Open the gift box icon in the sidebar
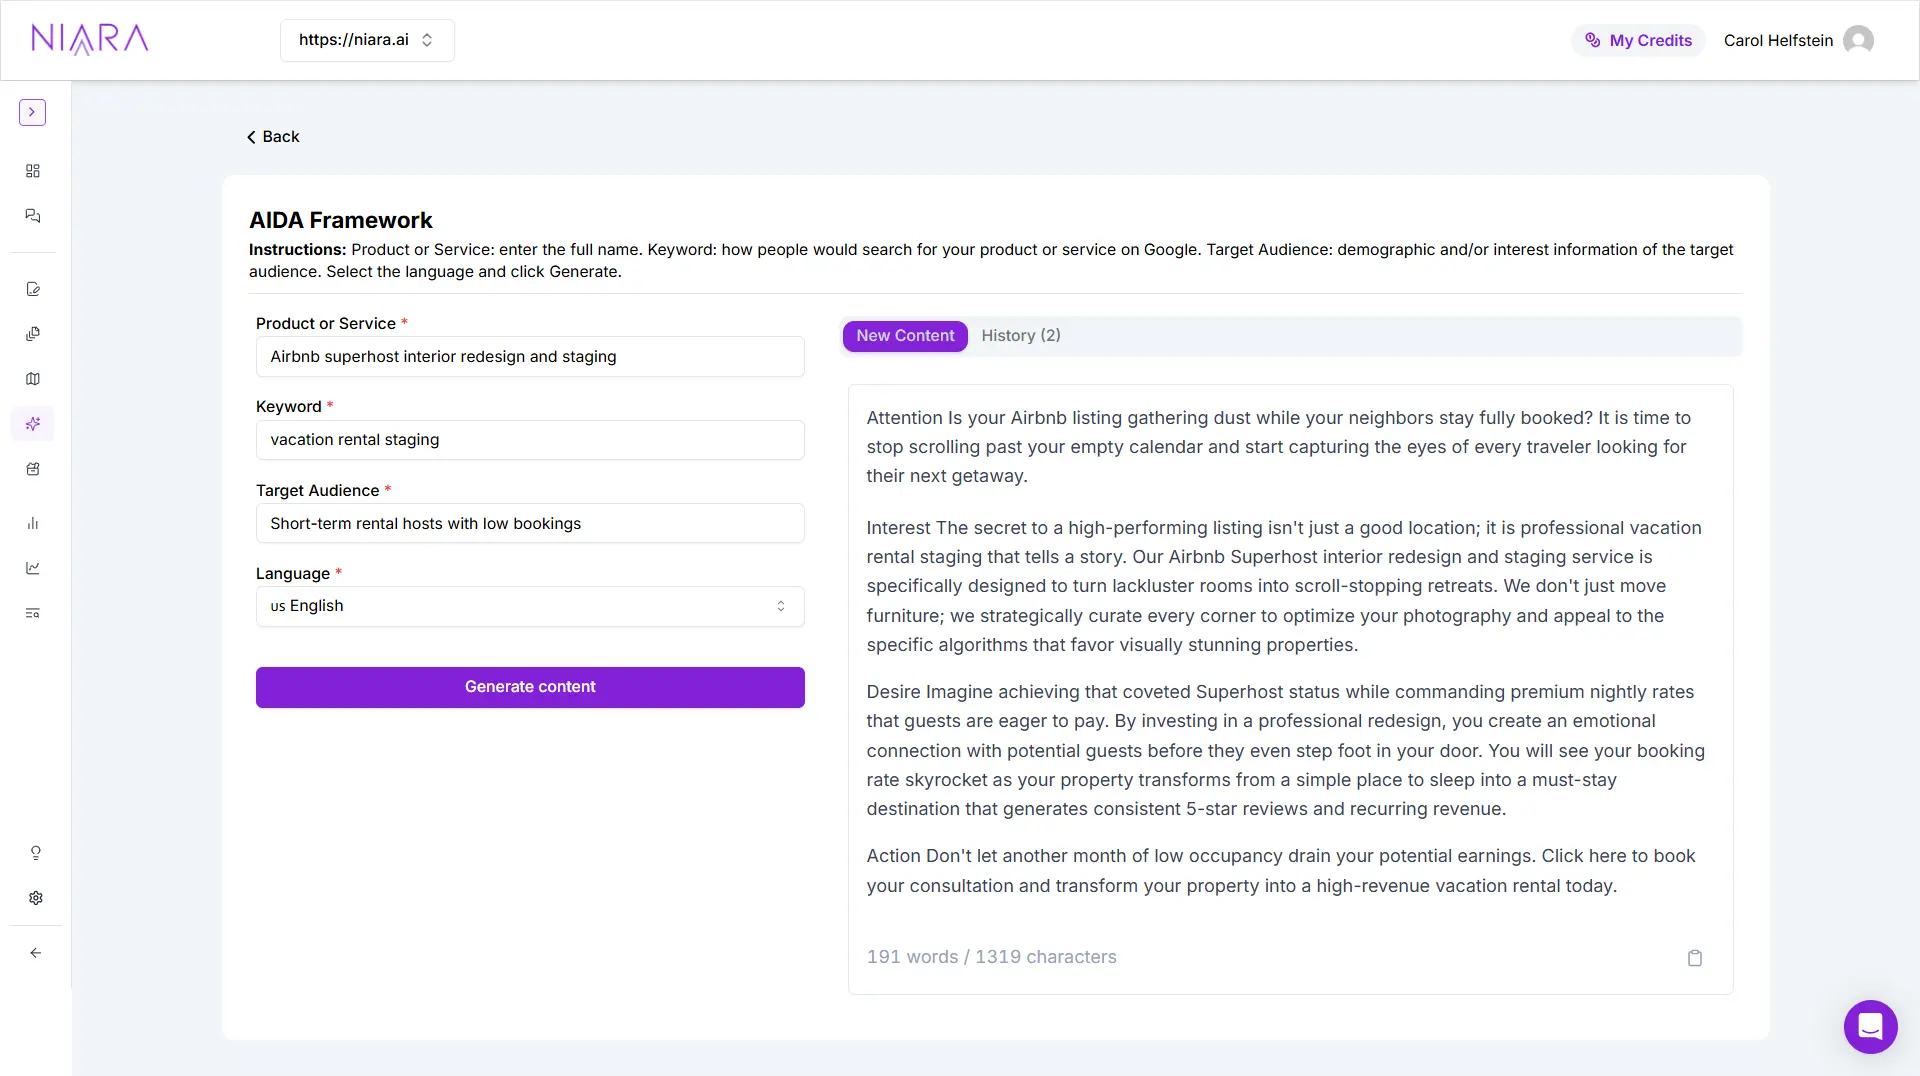The width and height of the screenshot is (1920, 1076). (x=33, y=469)
